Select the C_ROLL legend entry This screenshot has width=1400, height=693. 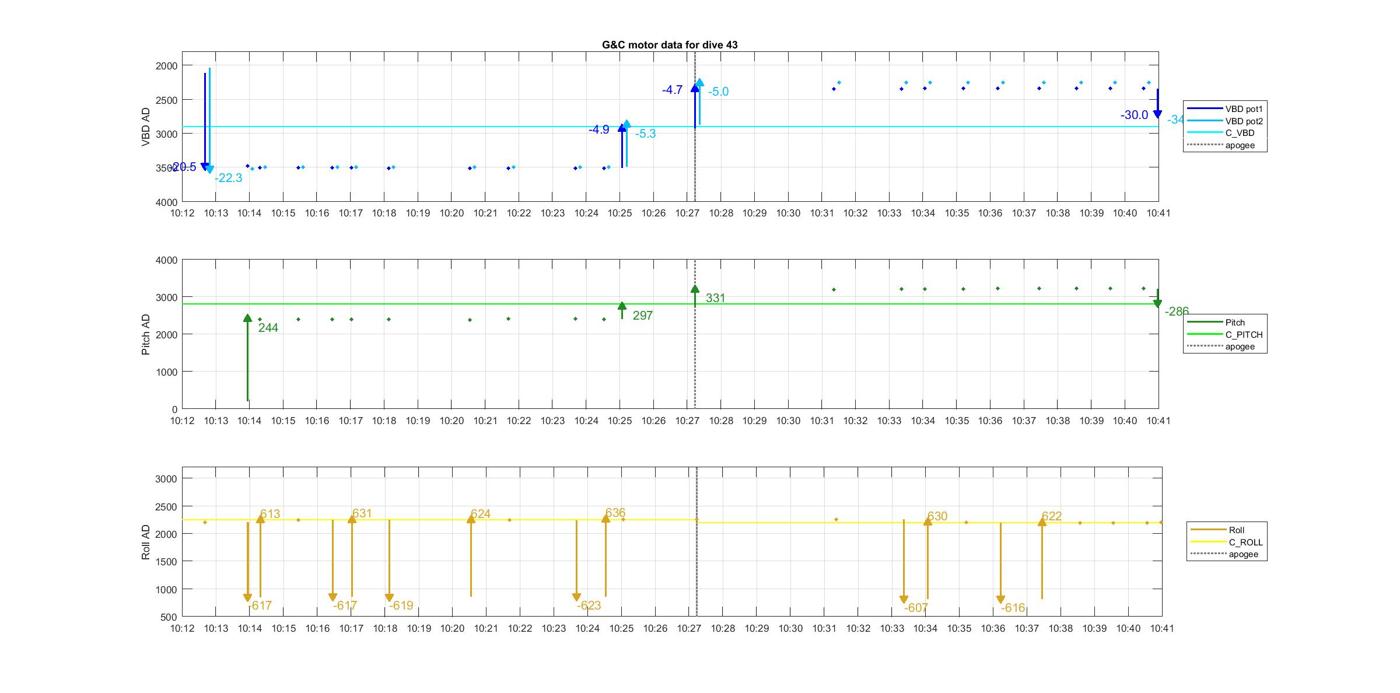click(1227, 542)
